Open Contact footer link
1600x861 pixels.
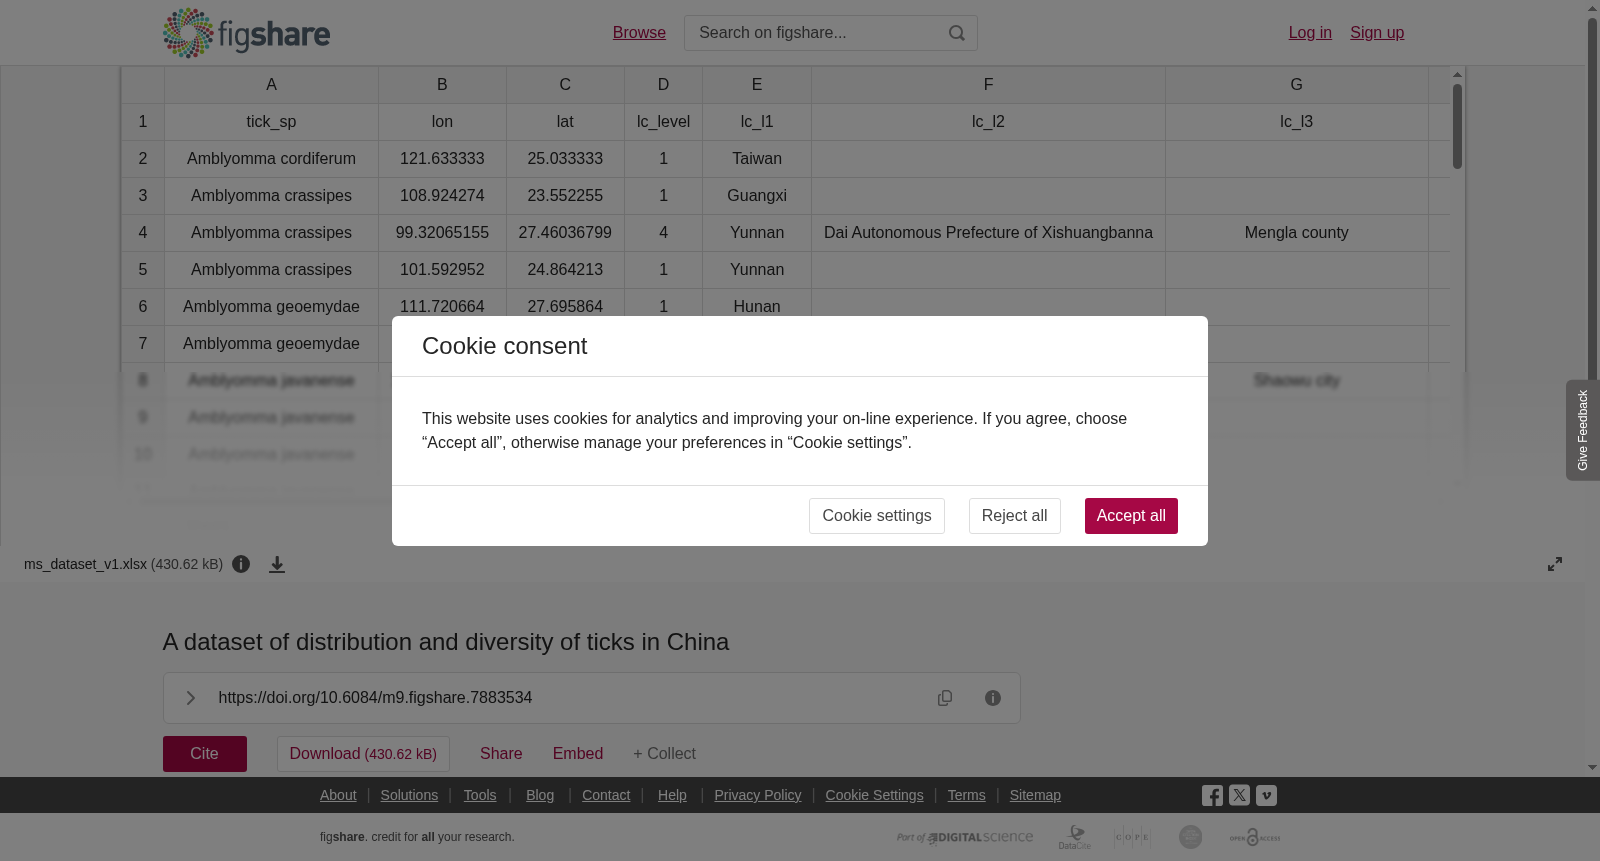(x=606, y=795)
